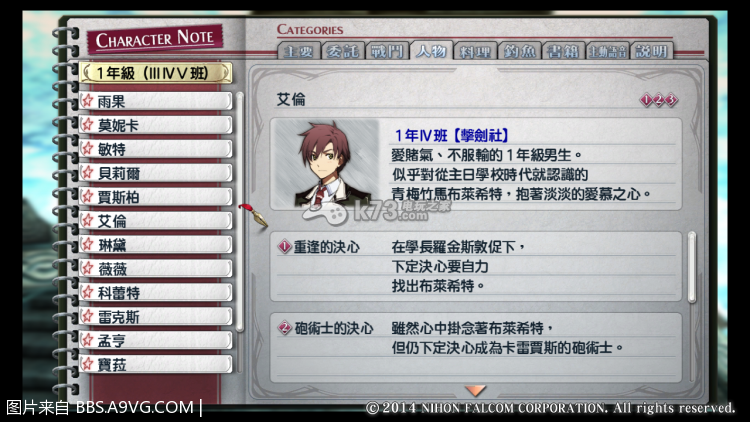Click 艾倫's portrait thumbnail
Viewport: 750px width, 422px height.
pyautogui.click(x=327, y=164)
